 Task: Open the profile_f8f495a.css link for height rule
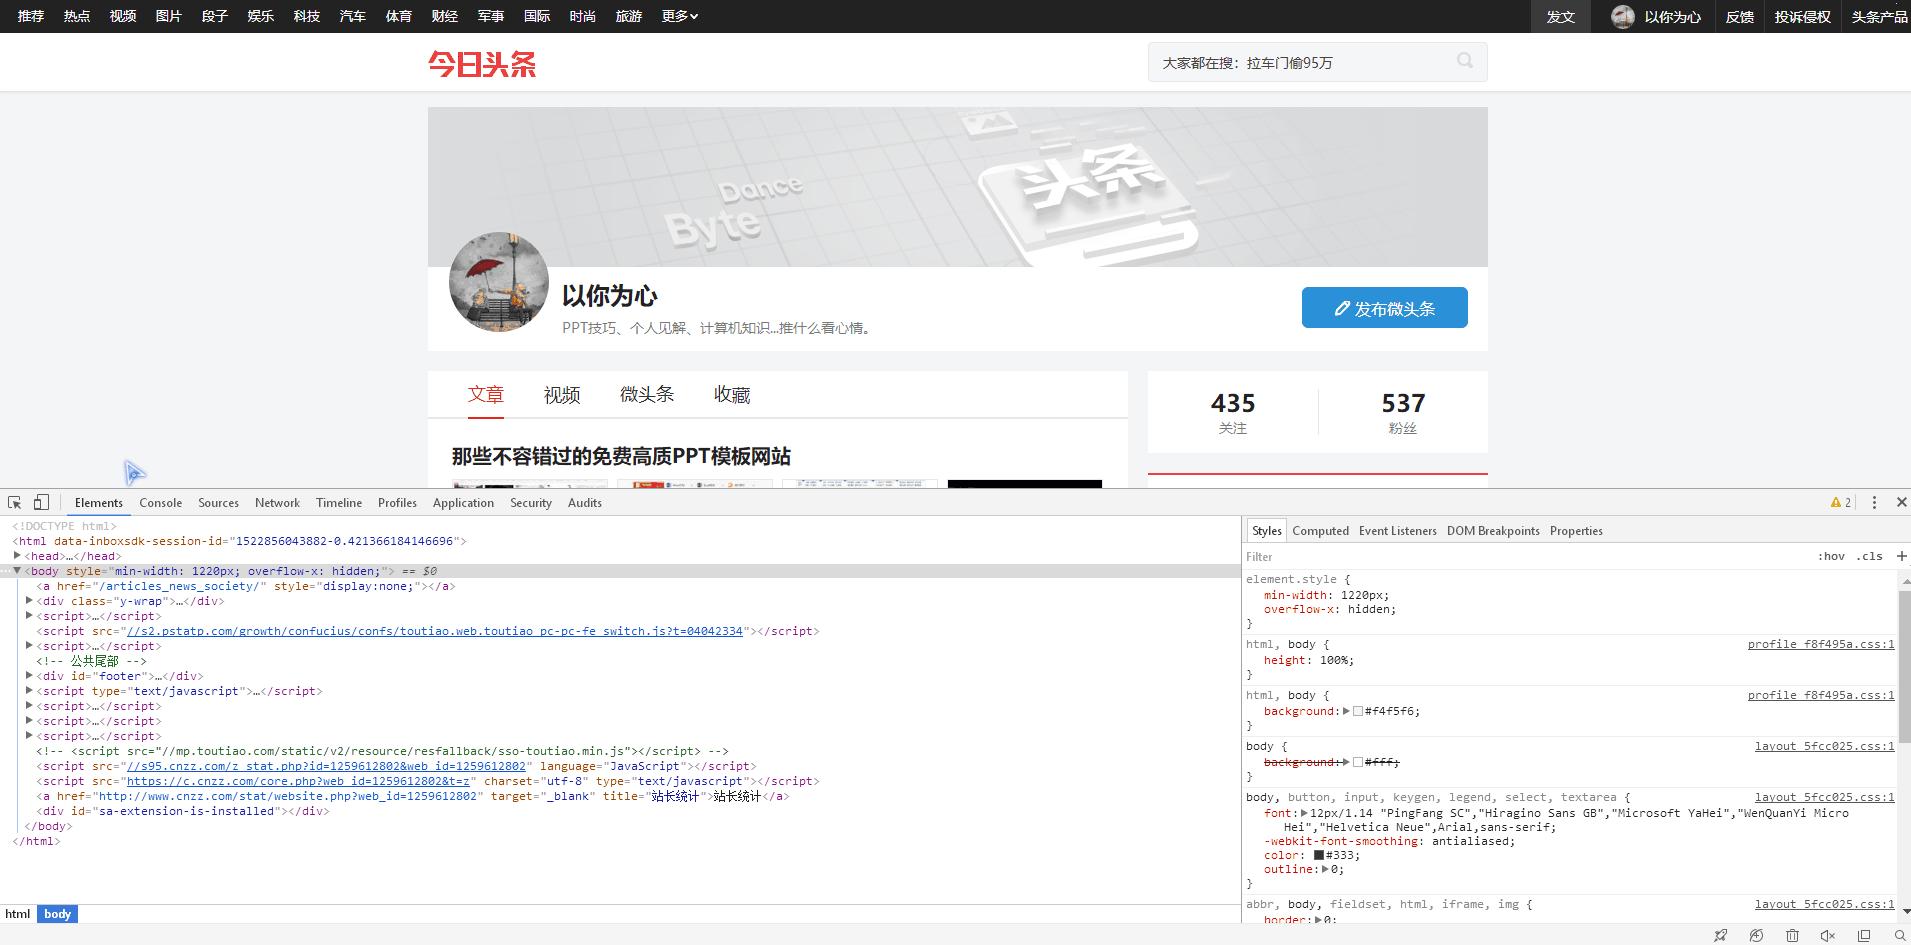(x=1820, y=644)
